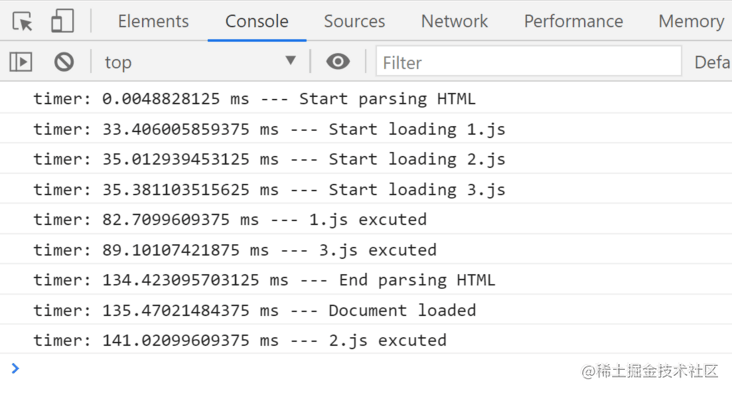Open the Network tab

tap(454, 21)
